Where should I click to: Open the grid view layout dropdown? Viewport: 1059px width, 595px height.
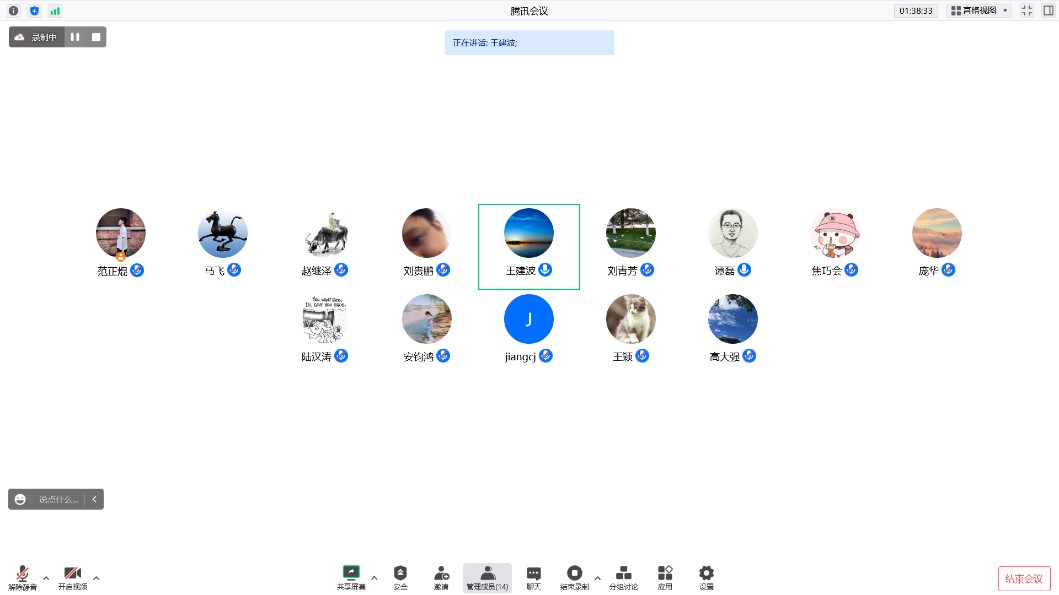coord(979,11)
